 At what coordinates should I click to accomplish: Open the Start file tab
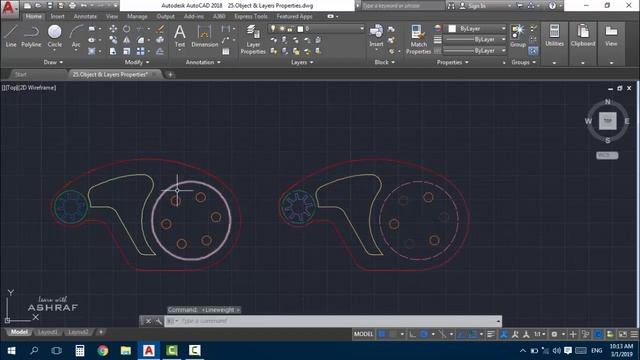click(x=20, y=74)
